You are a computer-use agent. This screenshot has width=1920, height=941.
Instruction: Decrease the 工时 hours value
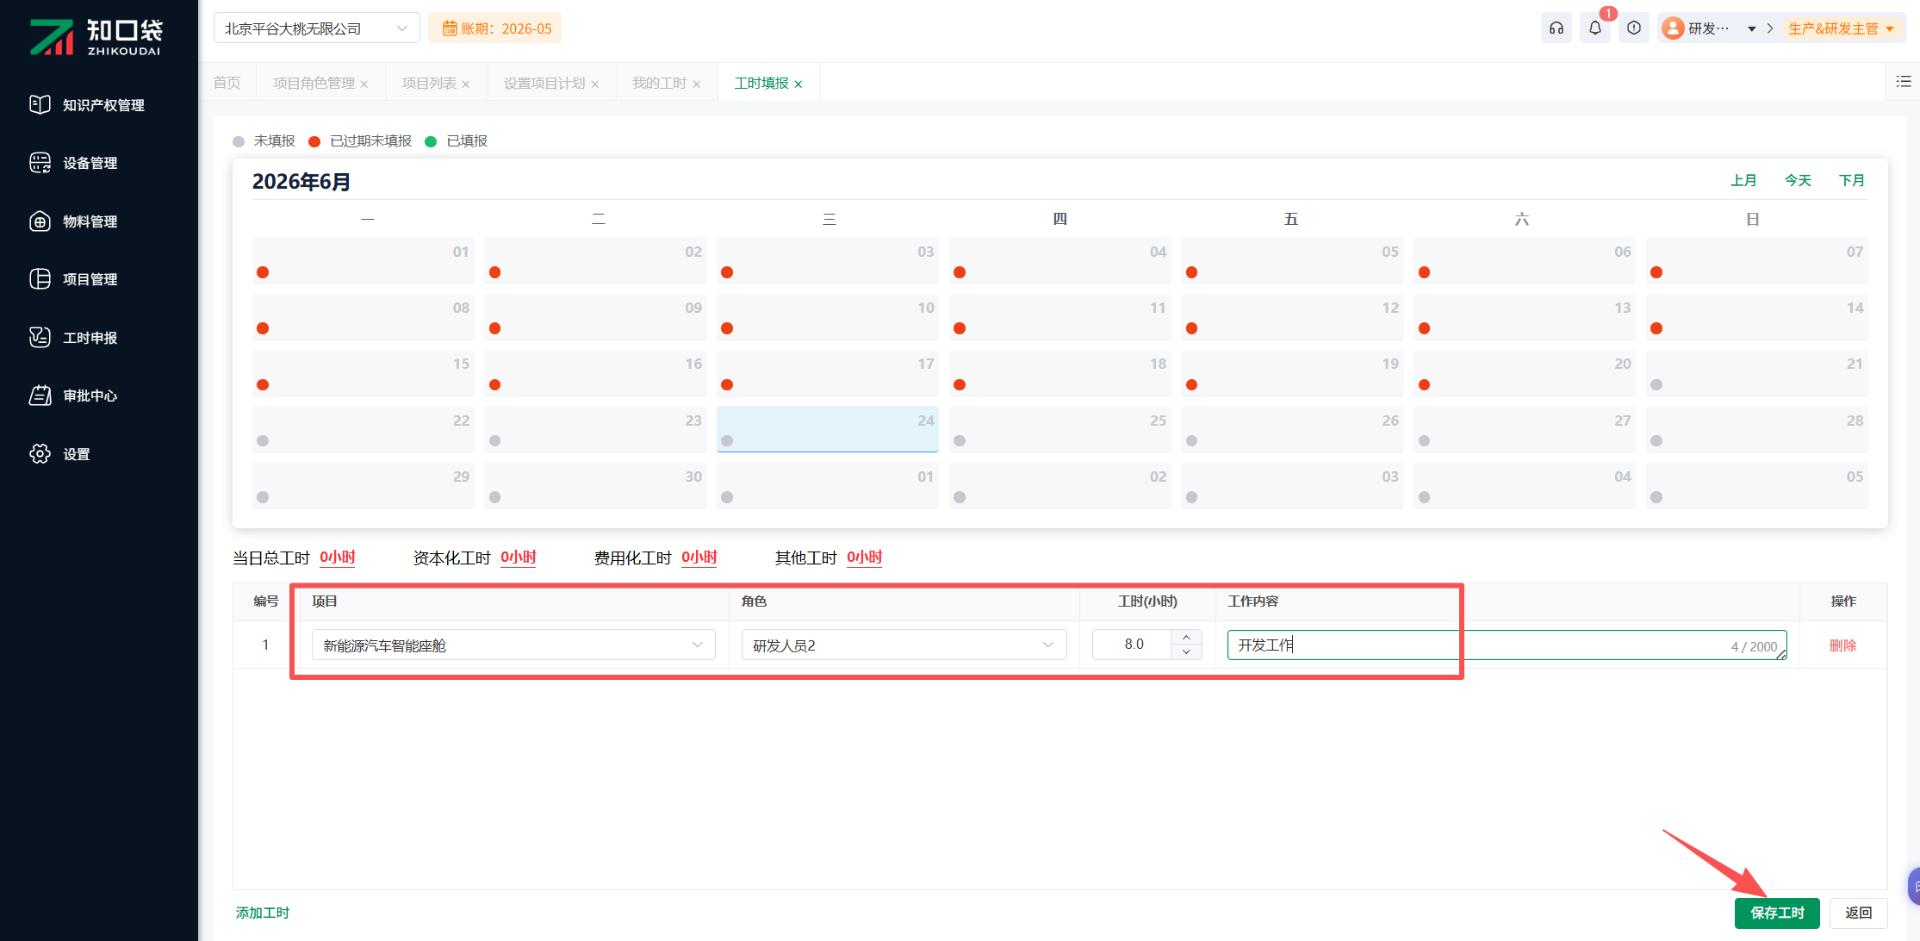(1186, 652)
